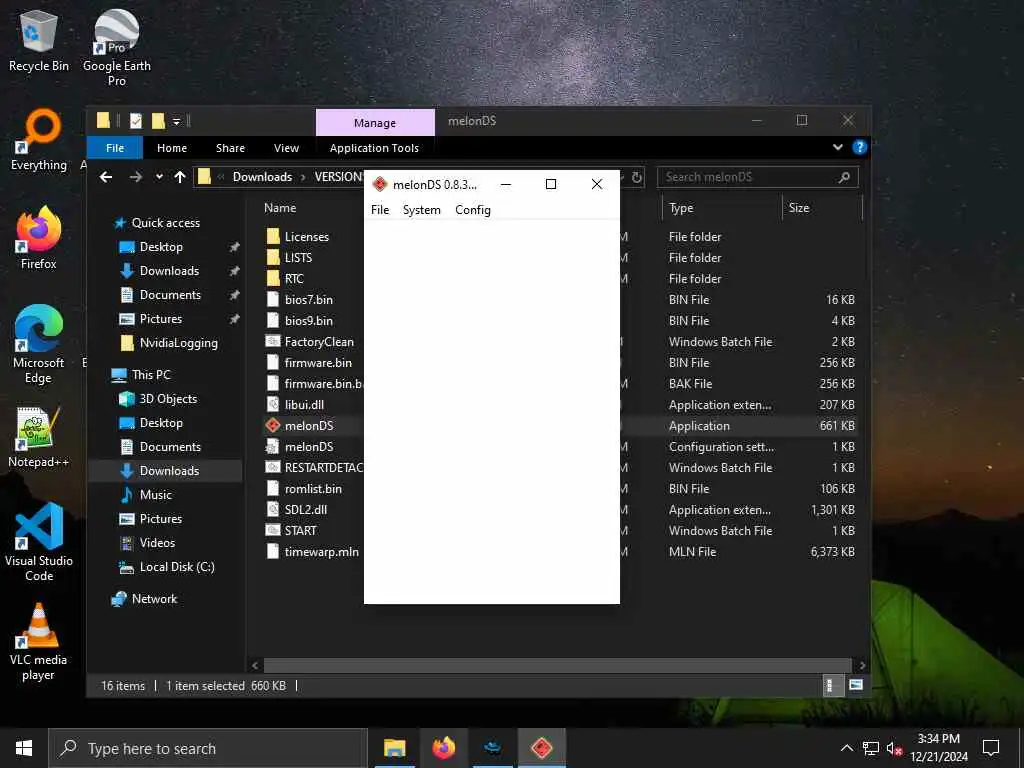The height and width of the screenshot is (768, 1024).
Task: Select pinned Downloads under Quick access
Action: pos(169,271)
